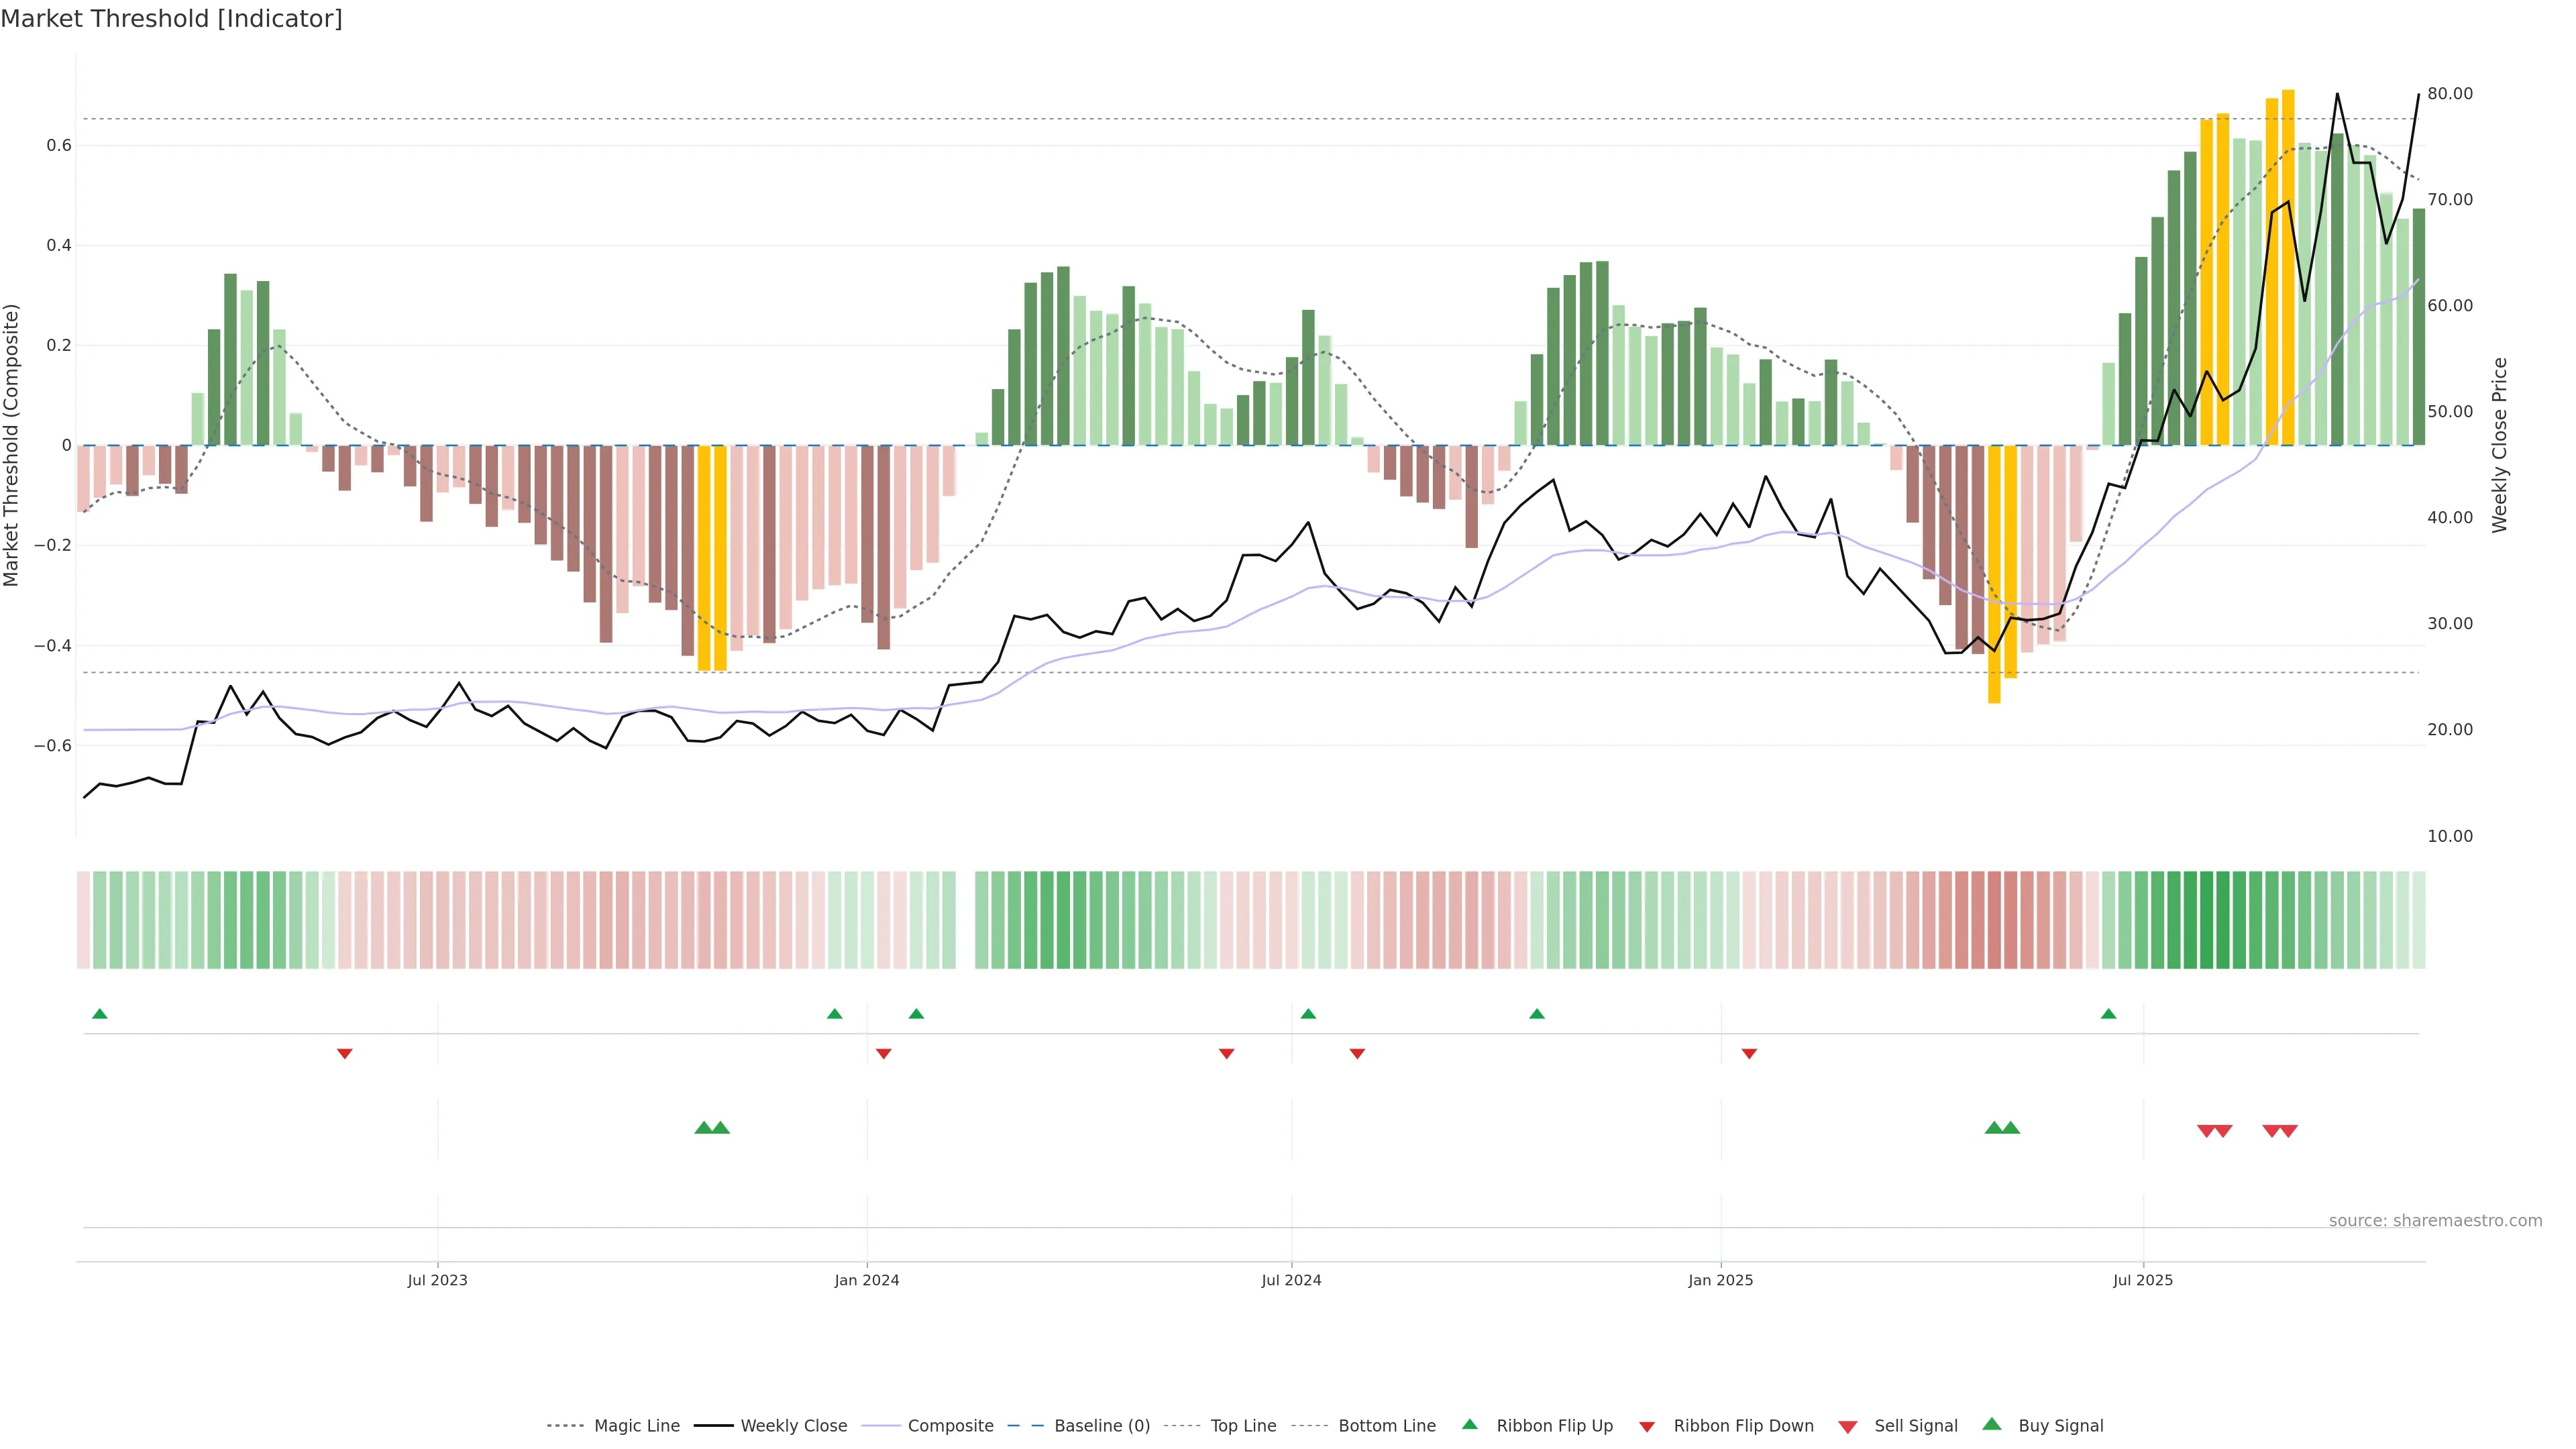Click the Buy Signal legend marker
Screen dimensions: 2576x1449
coord(1992,1424)
